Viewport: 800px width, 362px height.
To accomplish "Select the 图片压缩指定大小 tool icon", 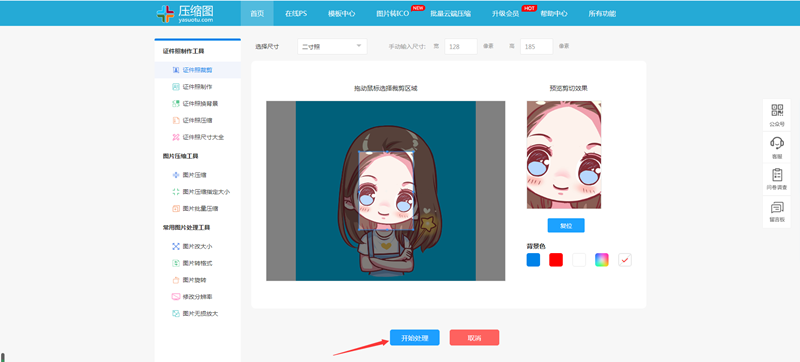I will 176,192.
